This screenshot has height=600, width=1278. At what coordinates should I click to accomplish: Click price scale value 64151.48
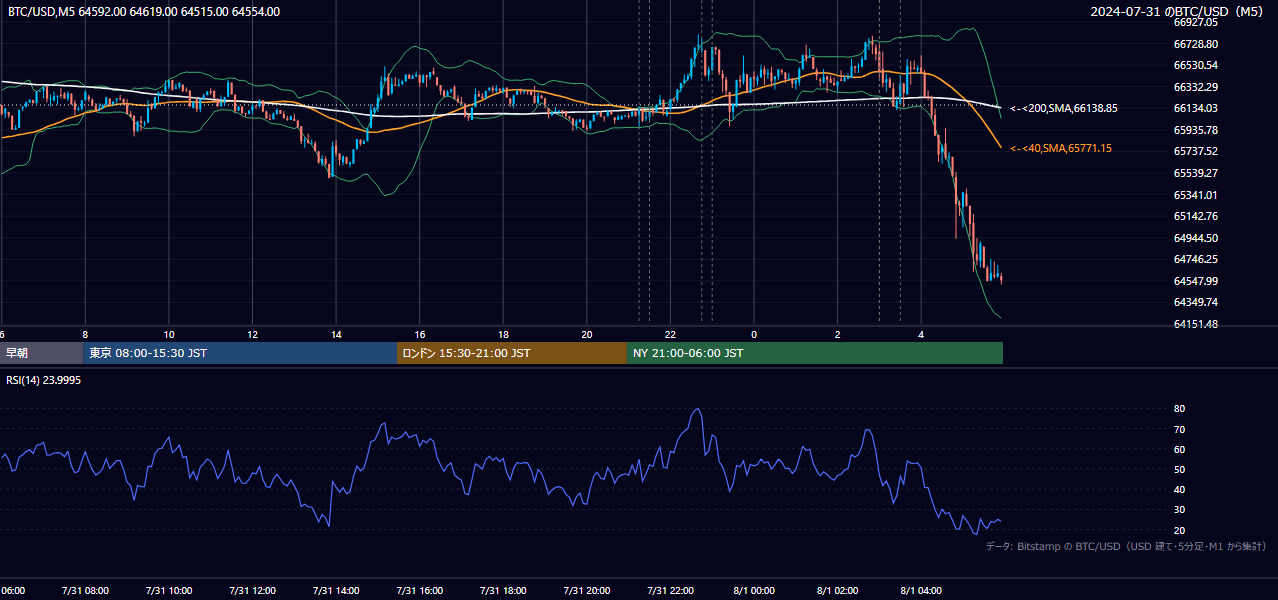coord(1195,324)
